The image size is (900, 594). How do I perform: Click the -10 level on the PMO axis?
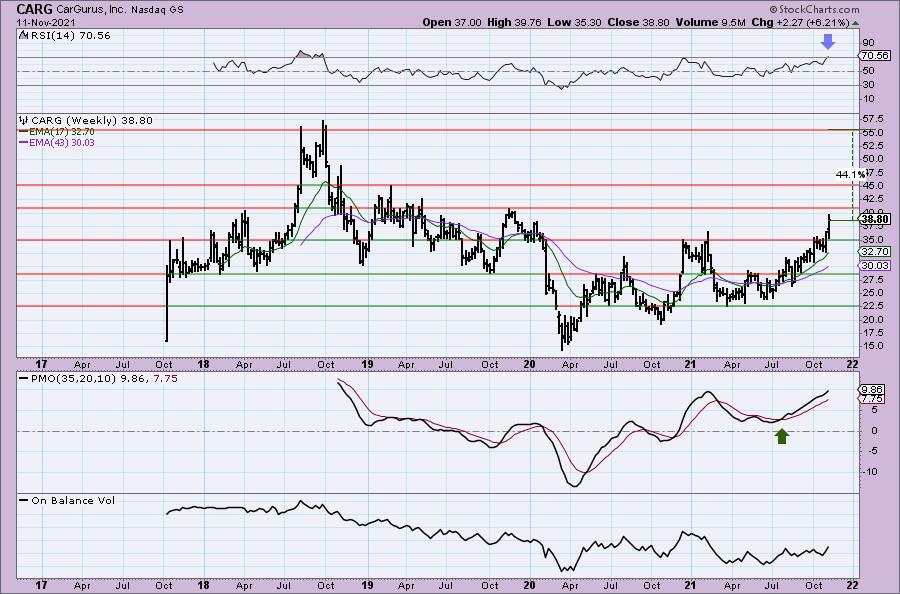(870, 472)
